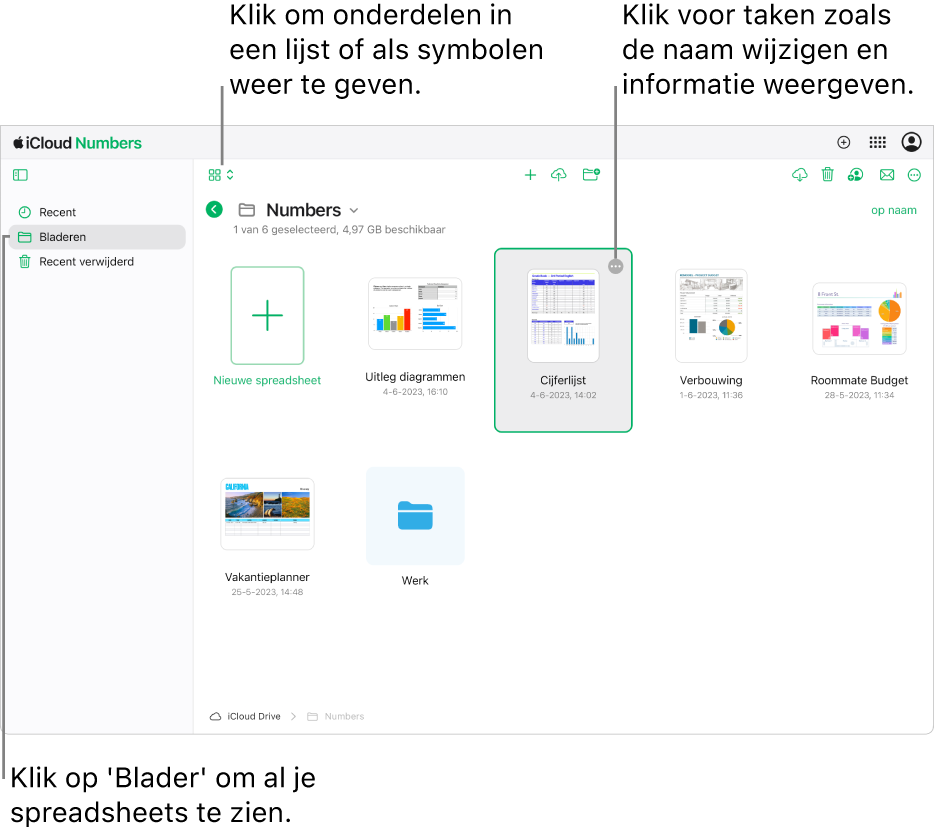Upload a spreadsheet to iCloud Drive
The image size is (935, 838).
pos(559,174)
